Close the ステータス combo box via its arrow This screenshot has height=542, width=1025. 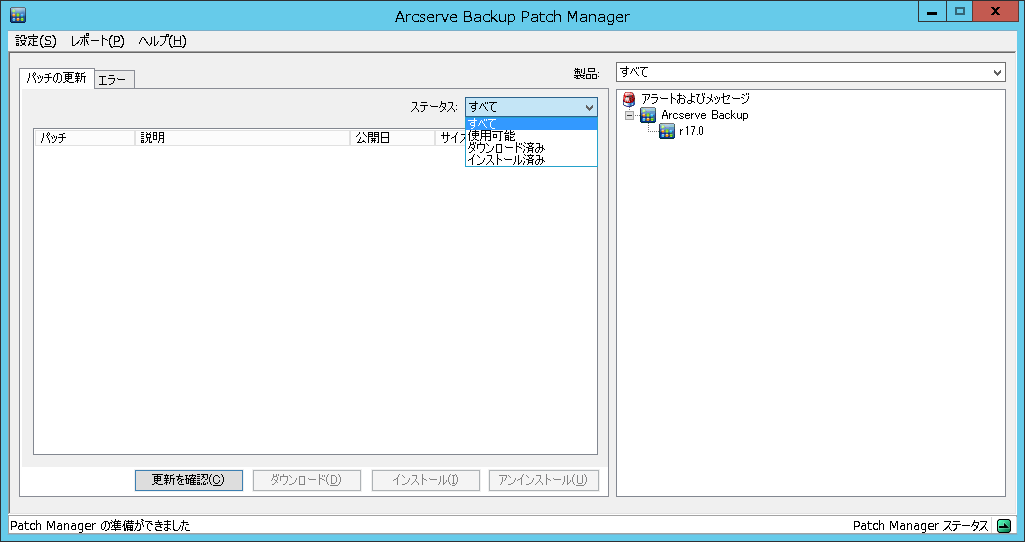[x=589, y=107]
